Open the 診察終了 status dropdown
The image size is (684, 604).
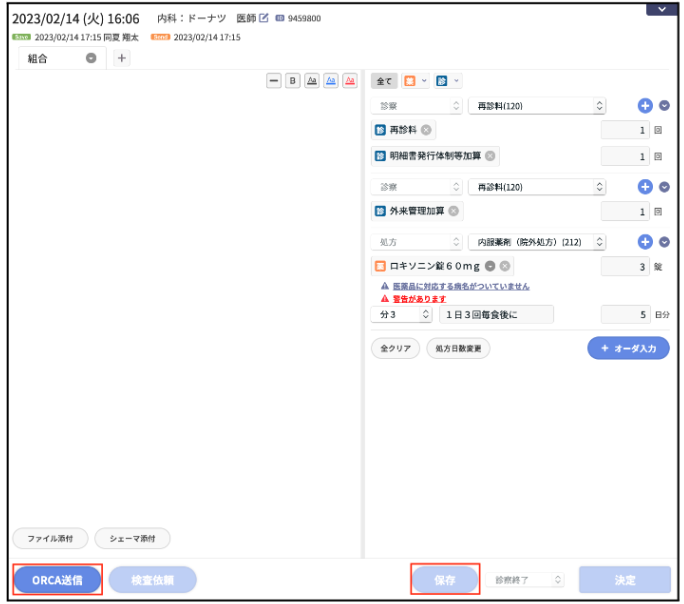[x=528, y=579]
